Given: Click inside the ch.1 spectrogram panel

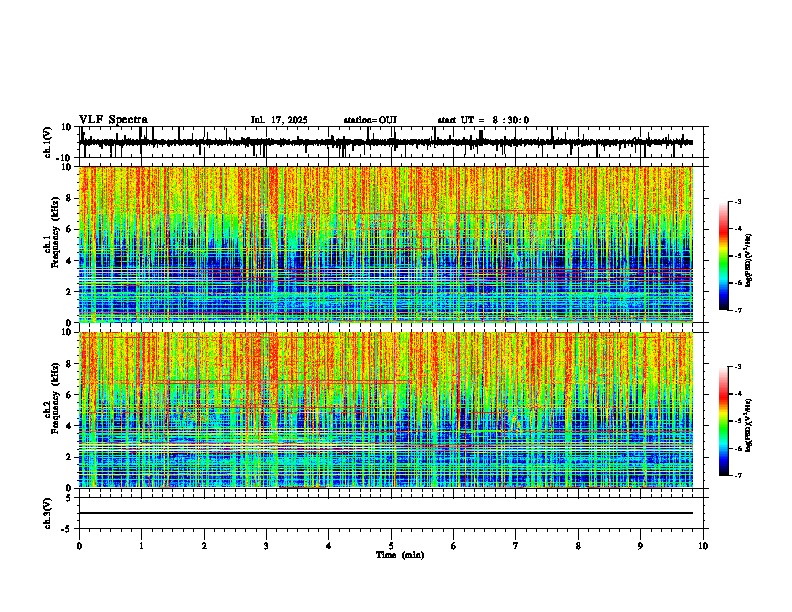Looking at the screenshot, I should pyautogui.click(x=386, y=244).
